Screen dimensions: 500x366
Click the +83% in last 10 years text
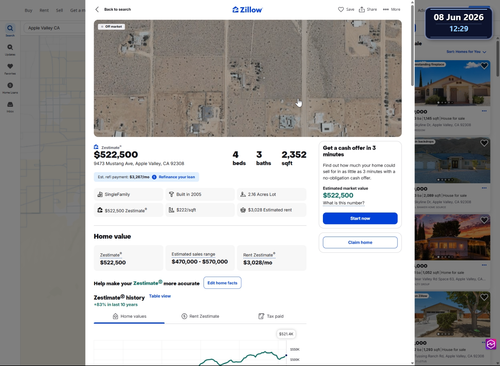(116, 304)
